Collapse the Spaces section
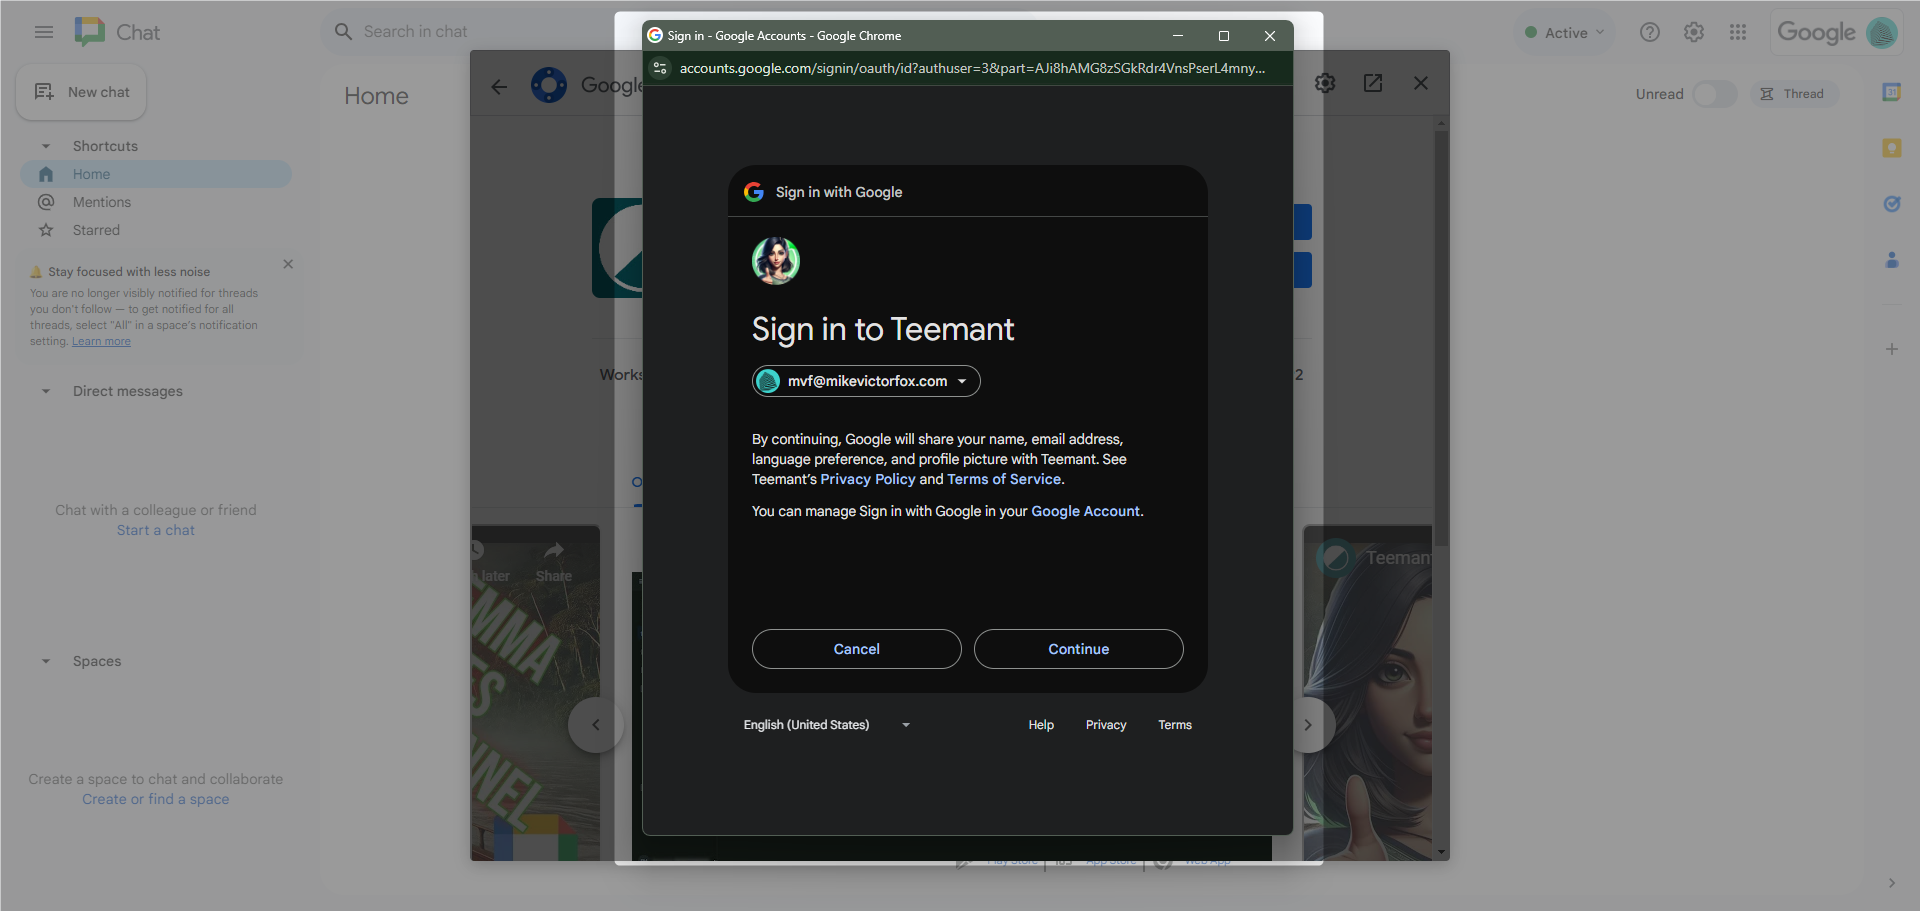 (x=46, y=661)
